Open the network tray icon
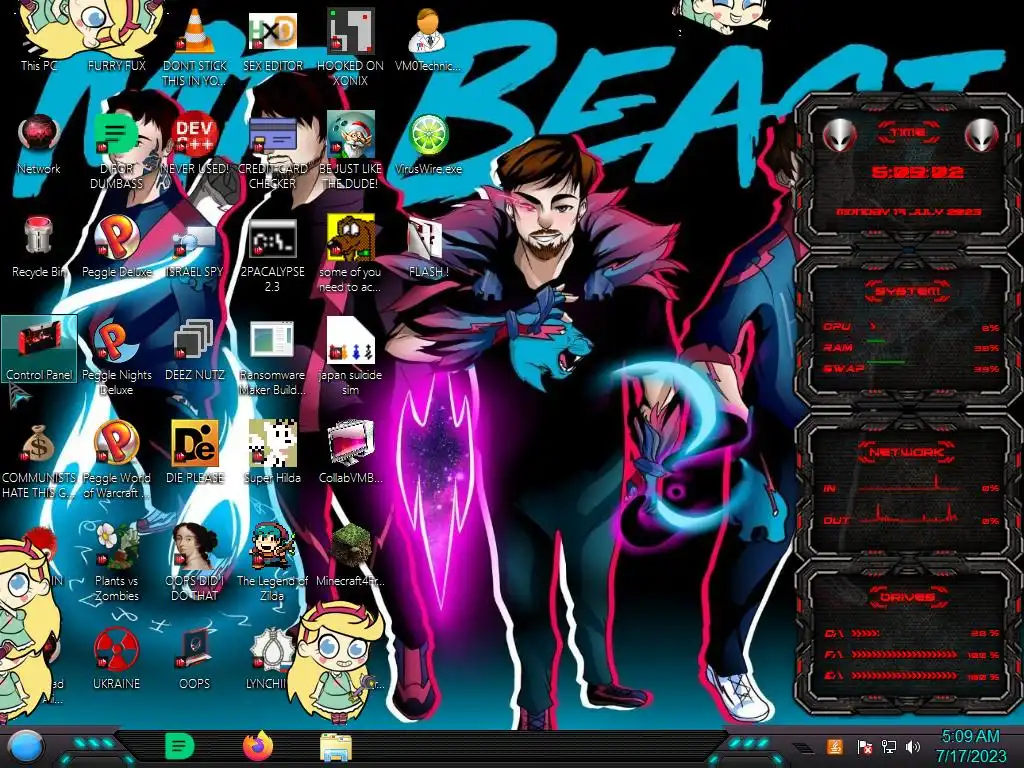This screenshot has width=1024, height=768. 888,746
